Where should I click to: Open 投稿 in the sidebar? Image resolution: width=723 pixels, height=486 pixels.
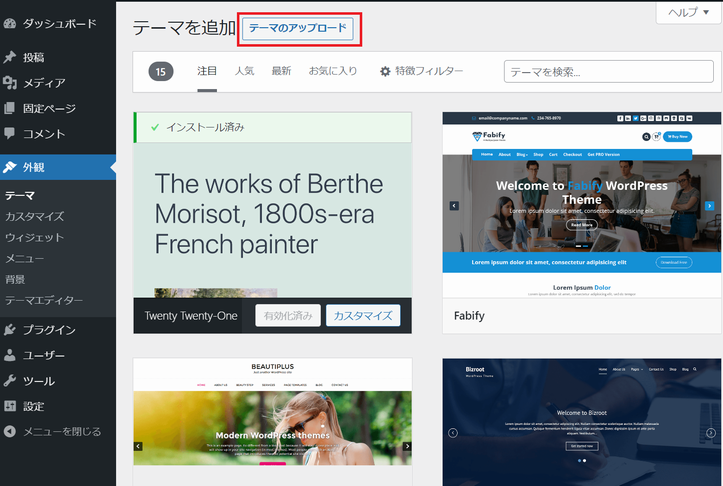pos(58,57)
